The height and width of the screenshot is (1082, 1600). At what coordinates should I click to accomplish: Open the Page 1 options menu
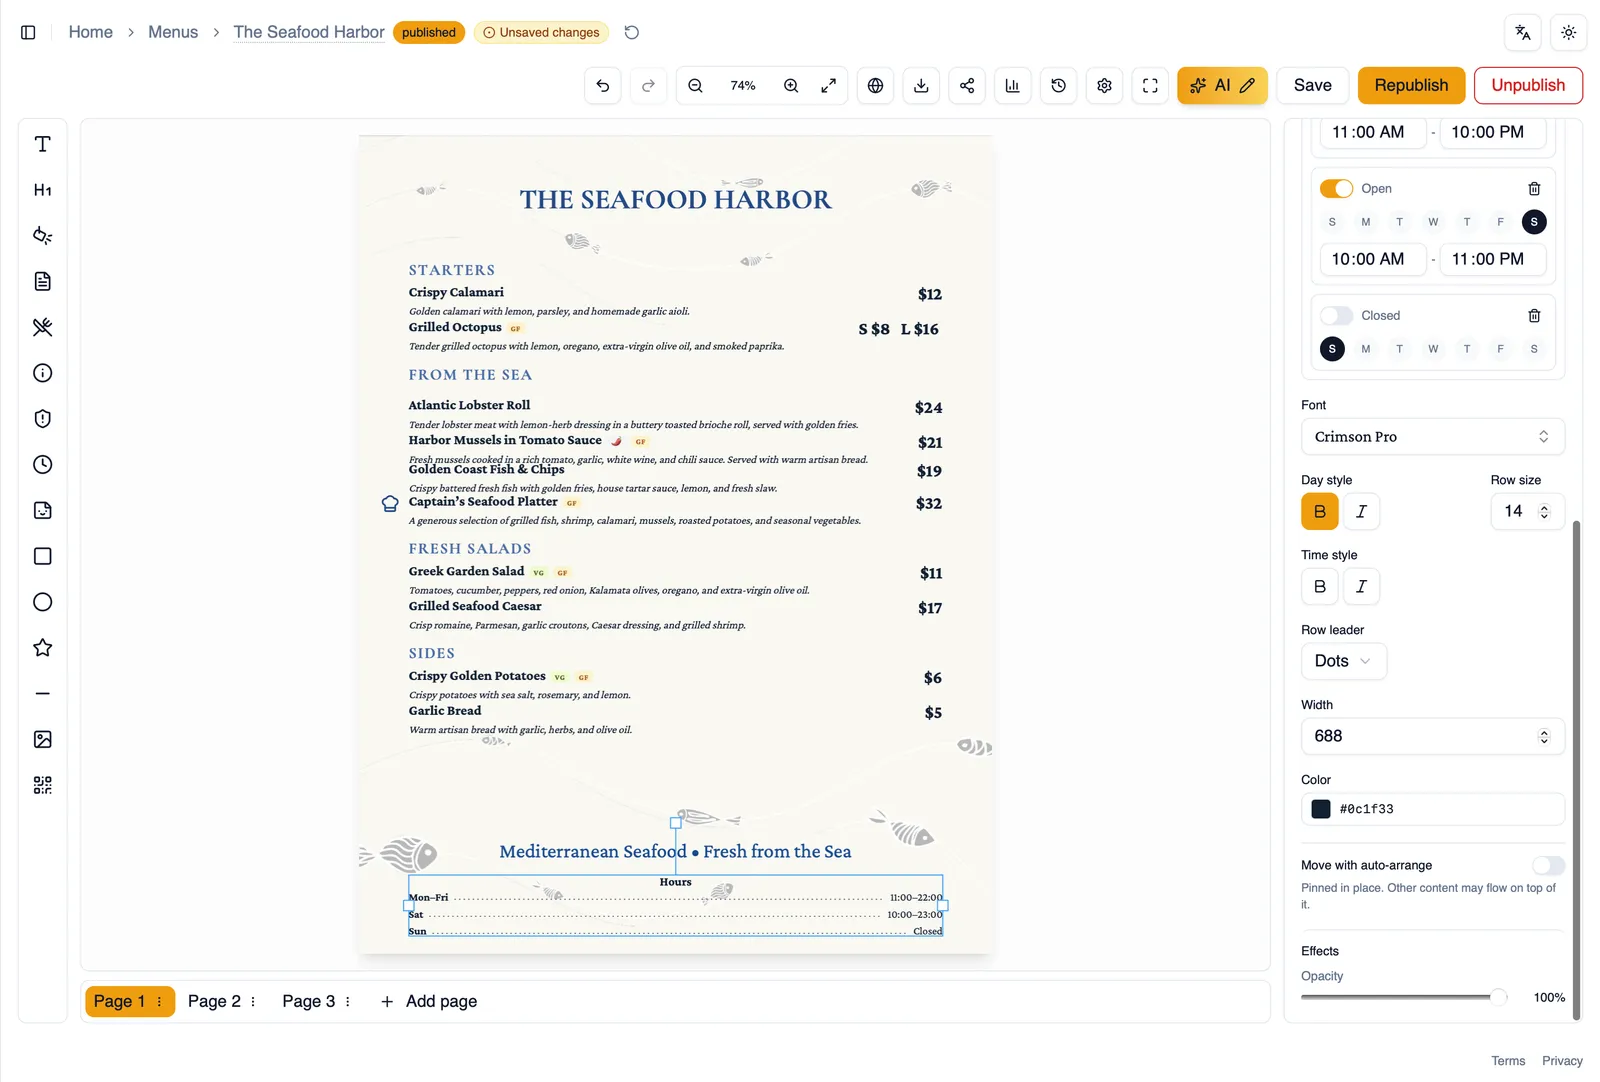160,1001
